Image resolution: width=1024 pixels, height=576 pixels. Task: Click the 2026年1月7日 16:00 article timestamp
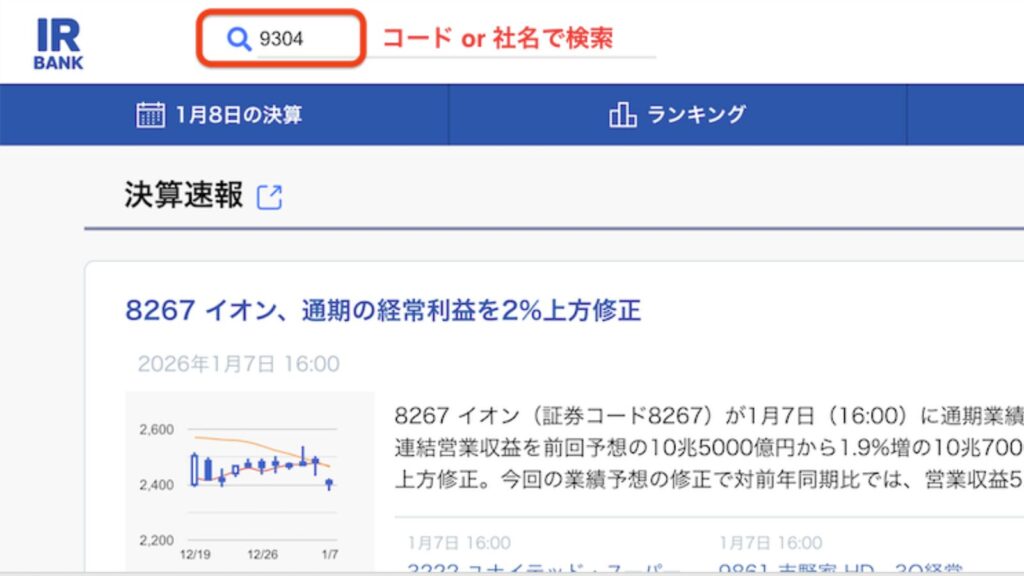[x=238, y=364]
